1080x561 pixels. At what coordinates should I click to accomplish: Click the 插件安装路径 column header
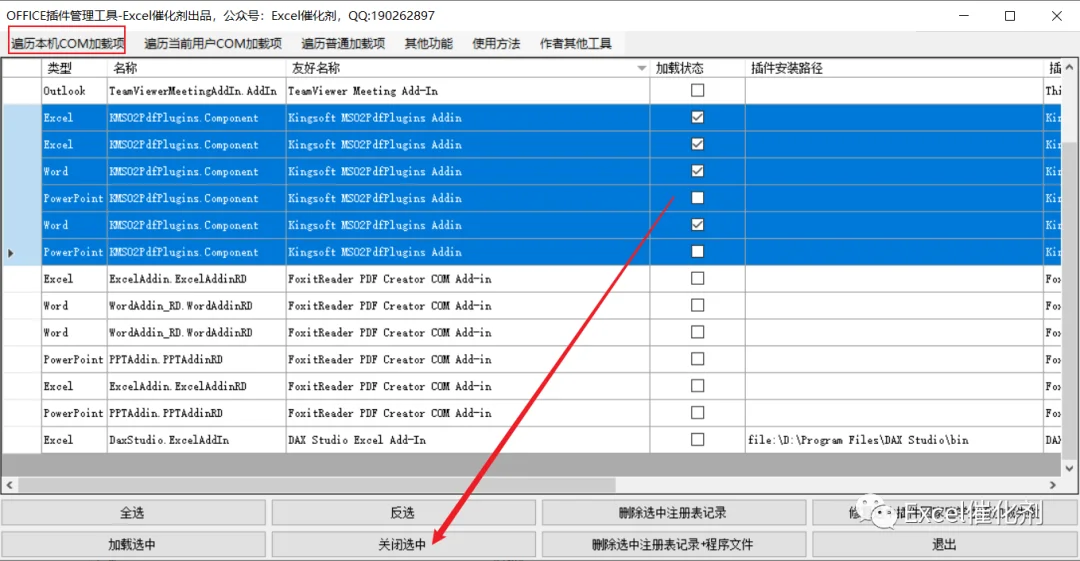(x=894, y=68)
